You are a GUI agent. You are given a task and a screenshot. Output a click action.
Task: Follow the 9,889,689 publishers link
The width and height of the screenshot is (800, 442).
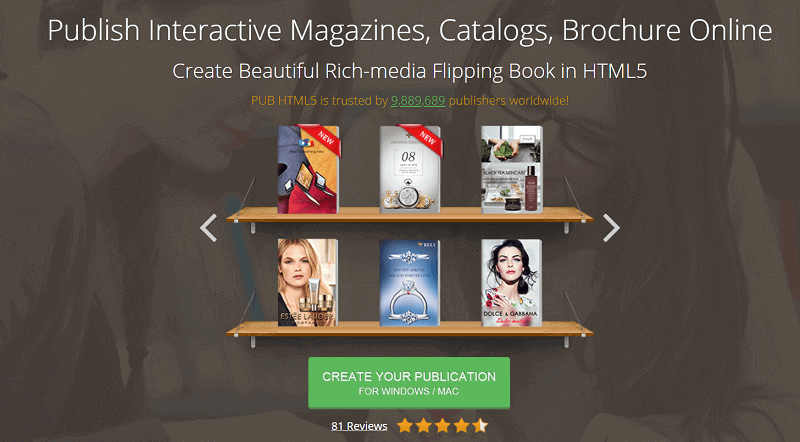[418, 101]
